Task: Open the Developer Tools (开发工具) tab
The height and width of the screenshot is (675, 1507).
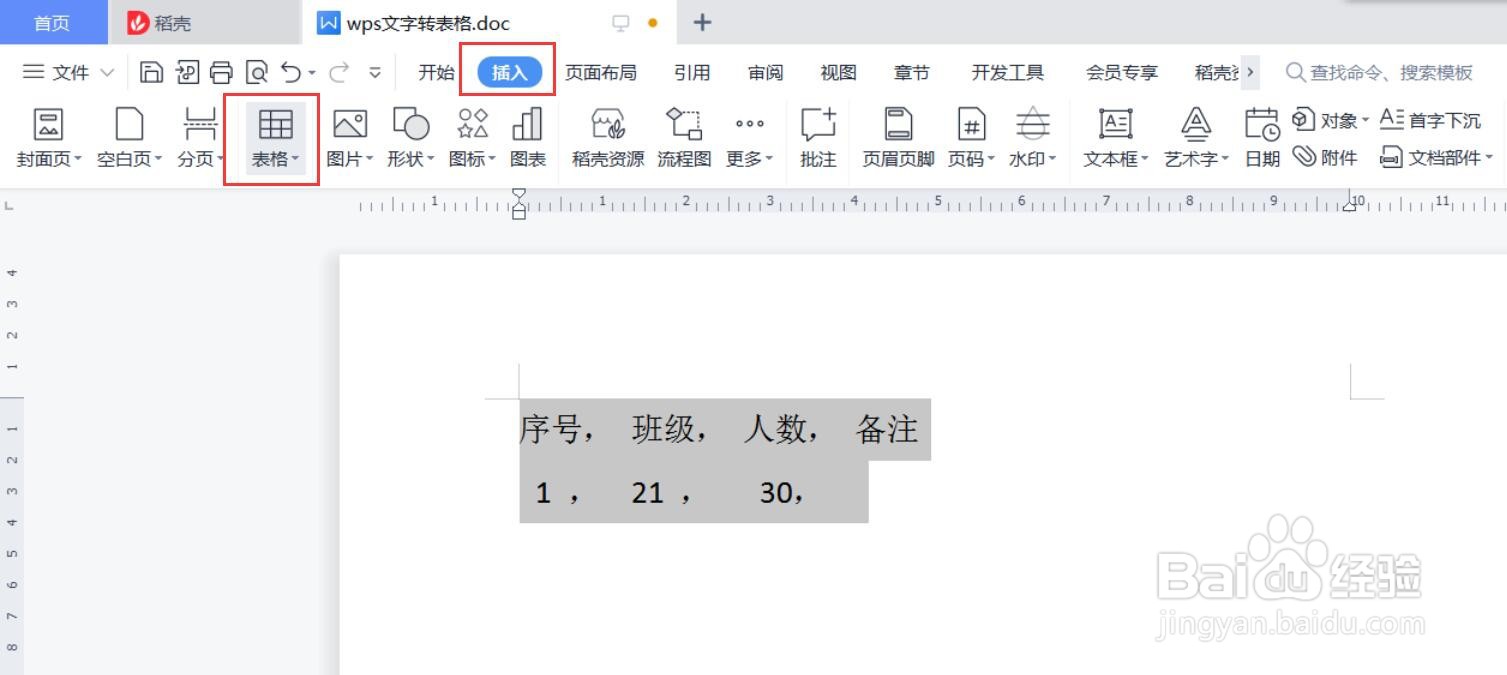Action: click(1007, 72)
